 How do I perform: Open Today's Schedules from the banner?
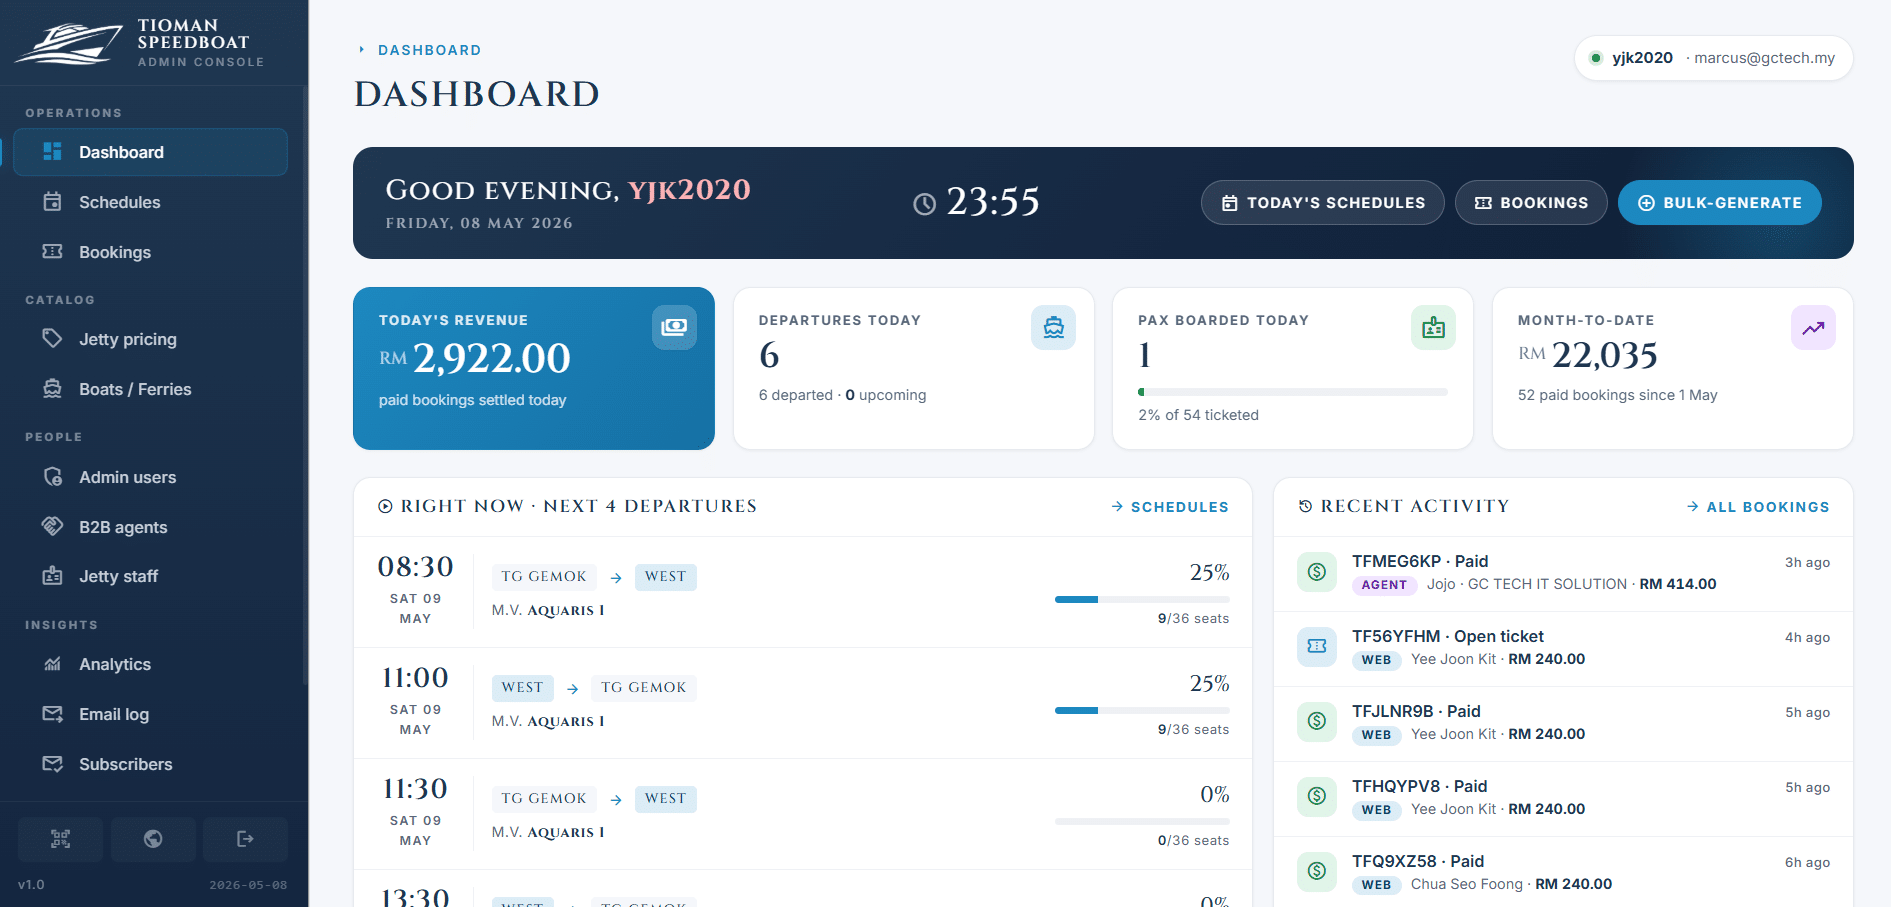click(x=1323, y=203)
